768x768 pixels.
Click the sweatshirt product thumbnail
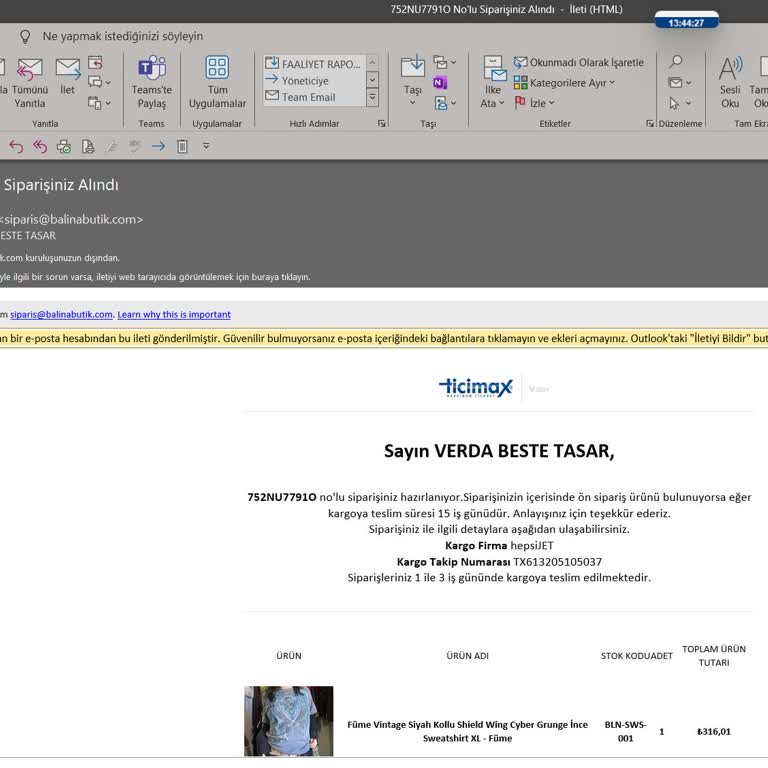coord(288,721)
